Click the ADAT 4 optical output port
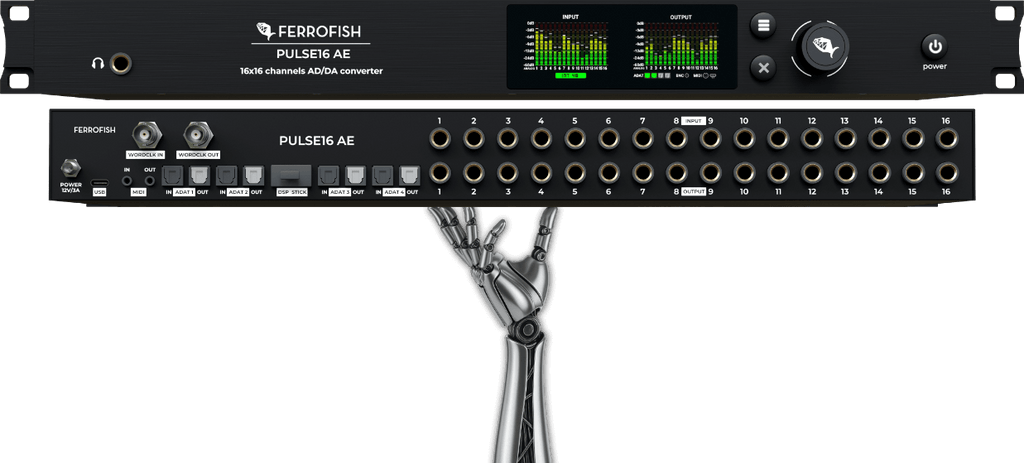Screen dimensions: 1024x463 pyautogui.click(x=409, y=175)
